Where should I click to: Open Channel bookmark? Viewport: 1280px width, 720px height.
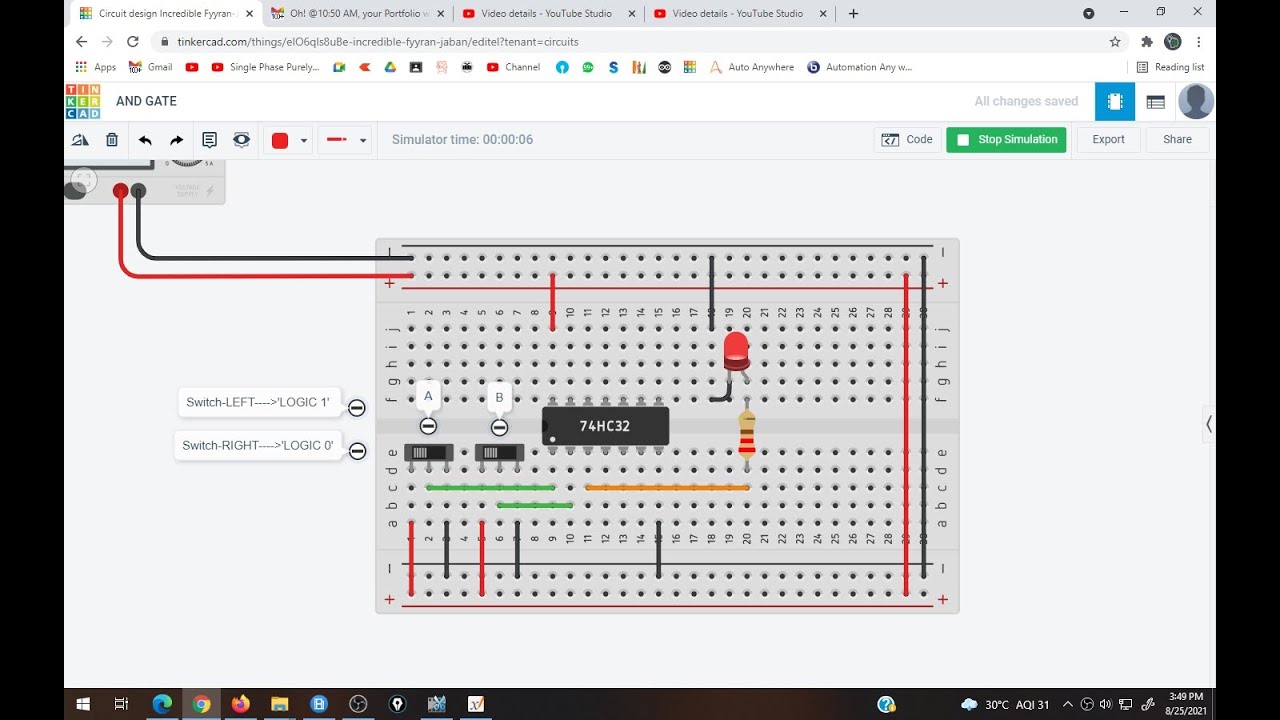pyautogui.click(x=513, y=67)
